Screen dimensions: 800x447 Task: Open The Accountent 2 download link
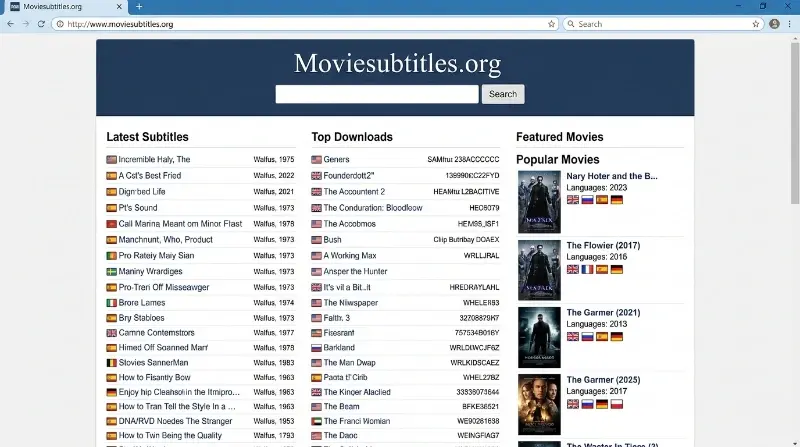(354, 192)
